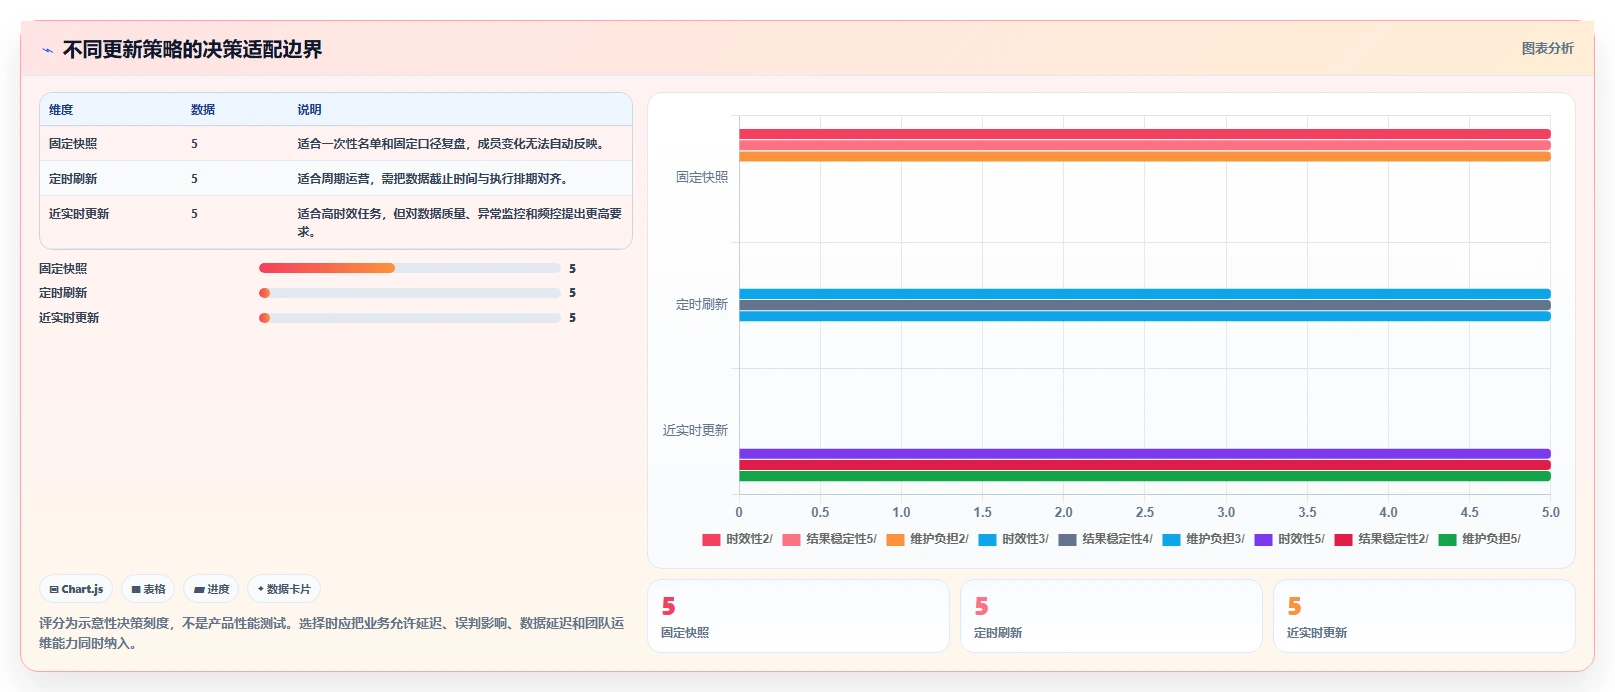The image size is (1615, 692).
Task: Click the 数据 column header
Action: tap(203, 110)
